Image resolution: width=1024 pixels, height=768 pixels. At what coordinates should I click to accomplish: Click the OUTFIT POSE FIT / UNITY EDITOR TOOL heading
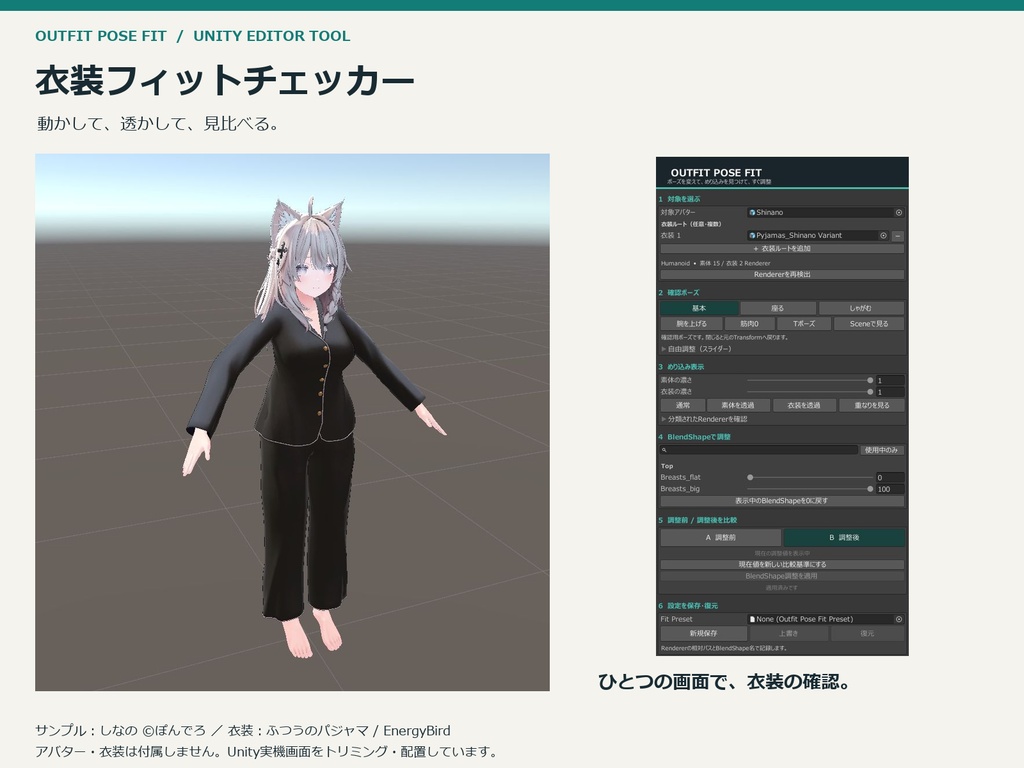coord(193,36)
